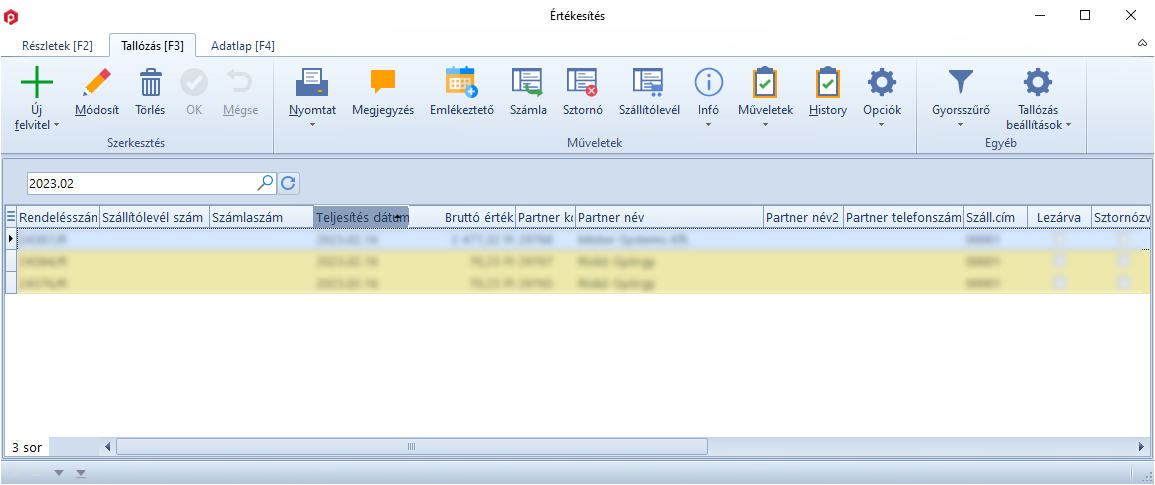The width and height of the screenshot is (1155, 485).
Task: Open the History clipboard icon
Action: point(827,83)
